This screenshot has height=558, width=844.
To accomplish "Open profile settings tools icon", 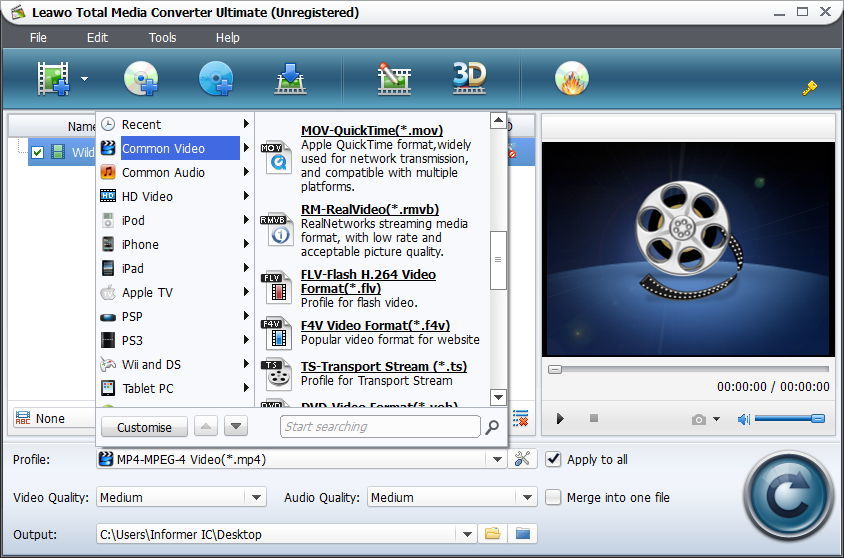I will pos(522,459).
